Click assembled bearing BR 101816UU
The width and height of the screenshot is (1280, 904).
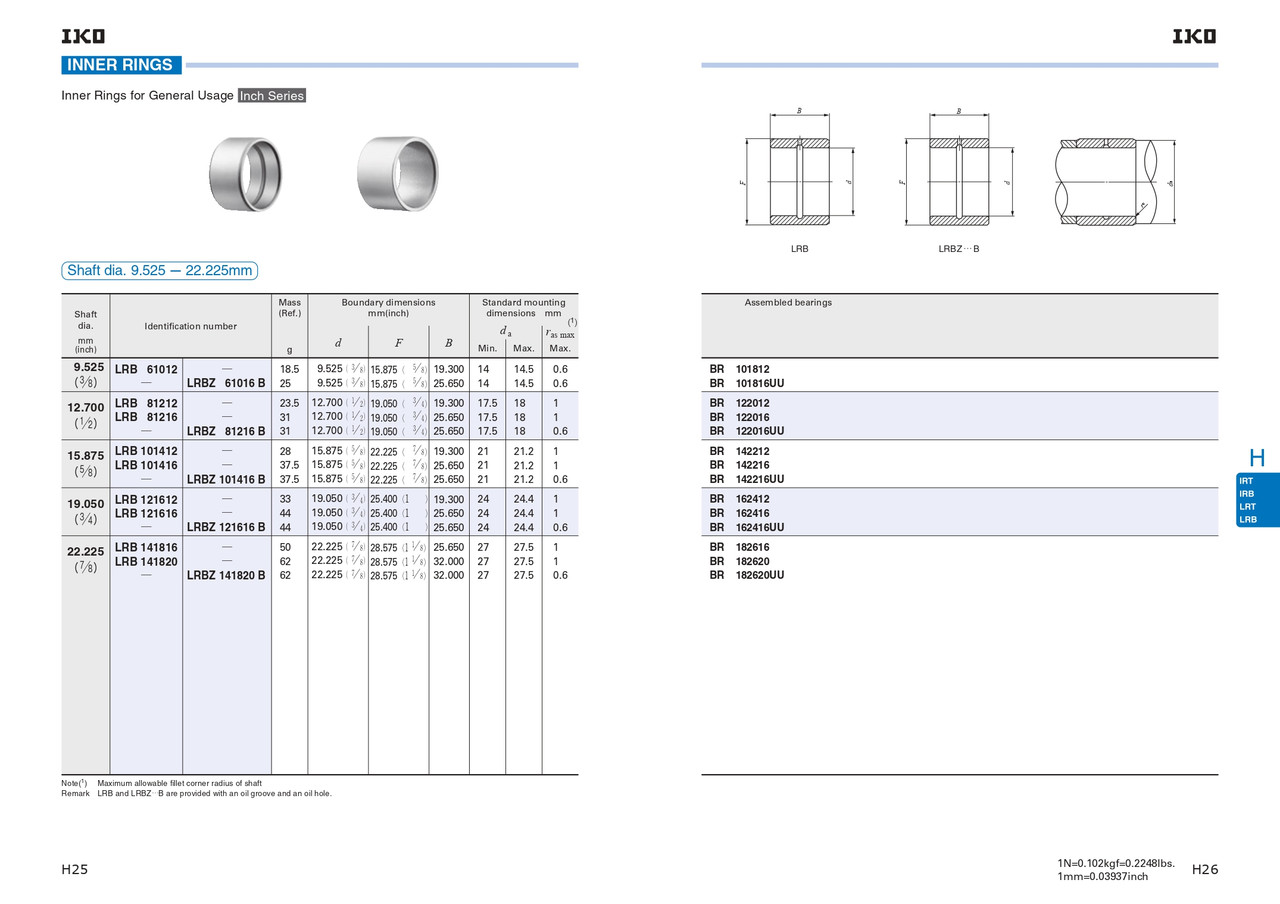[x=747, y=383]
